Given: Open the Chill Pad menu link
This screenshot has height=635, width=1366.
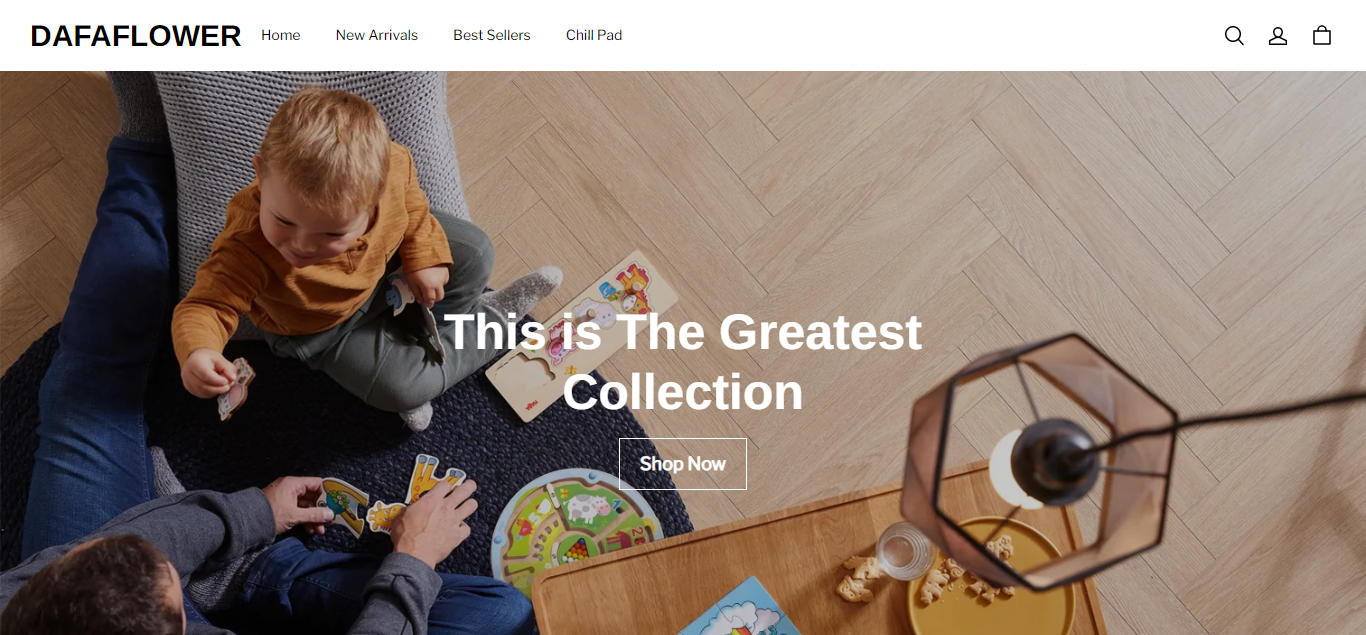Looking at the screenshot, I should (594, 35).
